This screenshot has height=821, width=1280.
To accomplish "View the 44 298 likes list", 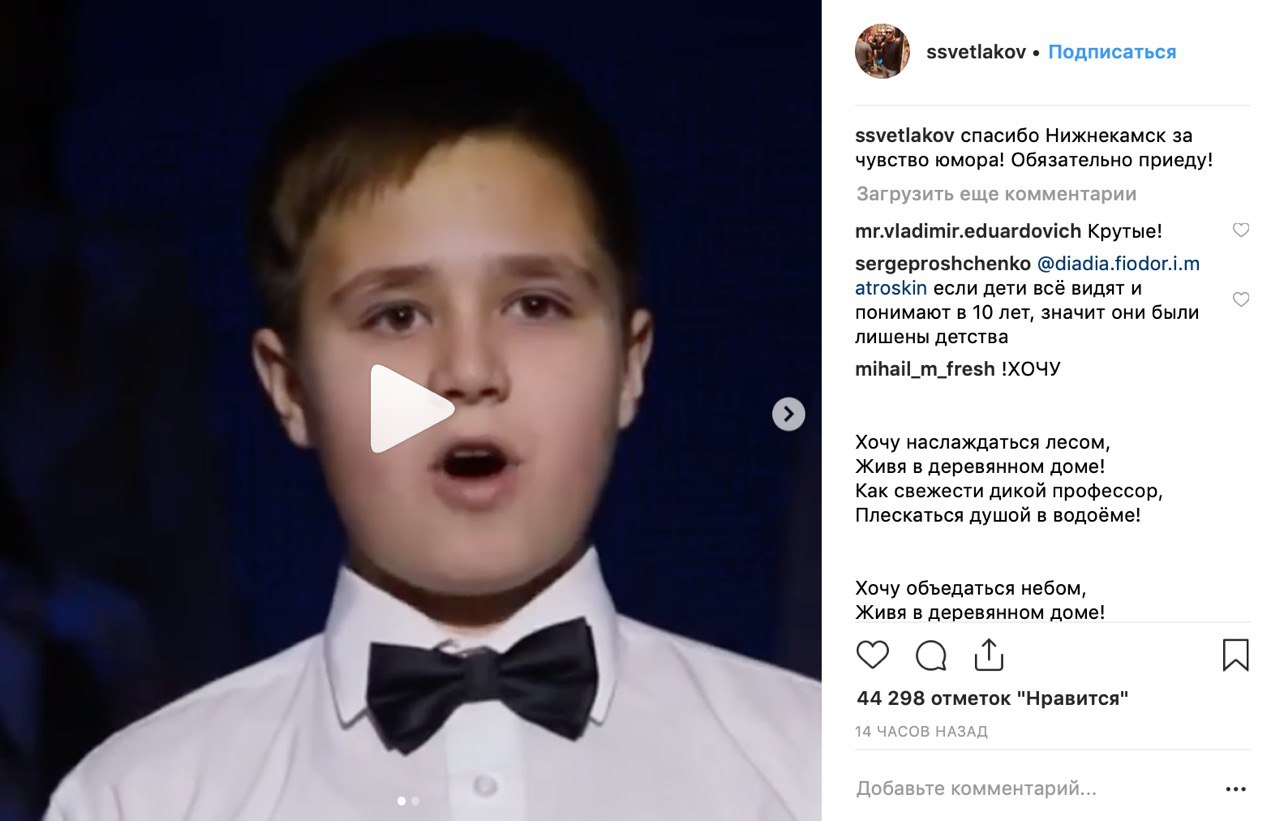I will 992,698.
